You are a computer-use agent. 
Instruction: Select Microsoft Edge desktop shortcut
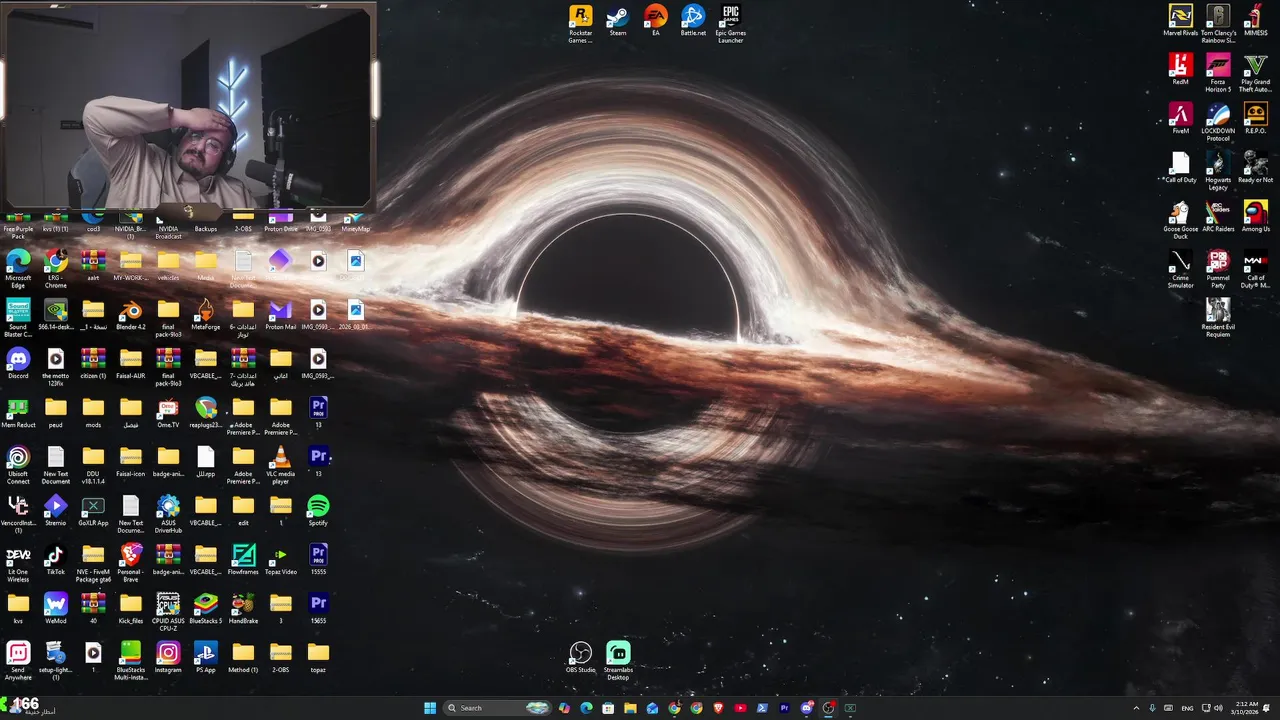tap(18, 268)
